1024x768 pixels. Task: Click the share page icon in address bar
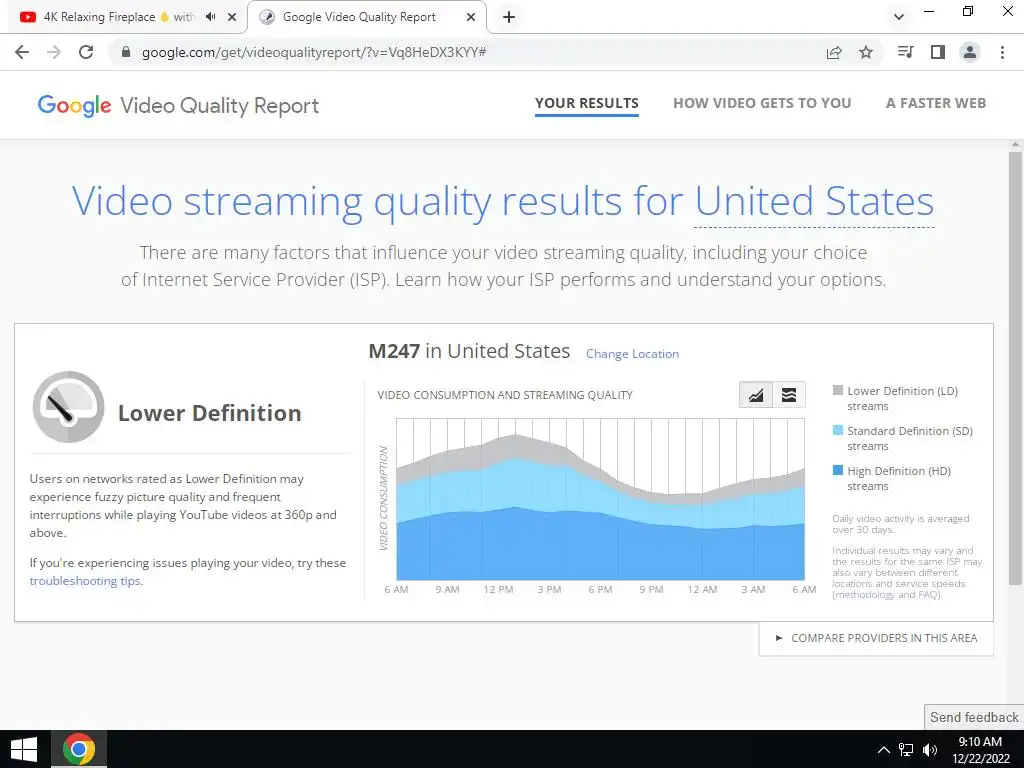pos(834,52)
